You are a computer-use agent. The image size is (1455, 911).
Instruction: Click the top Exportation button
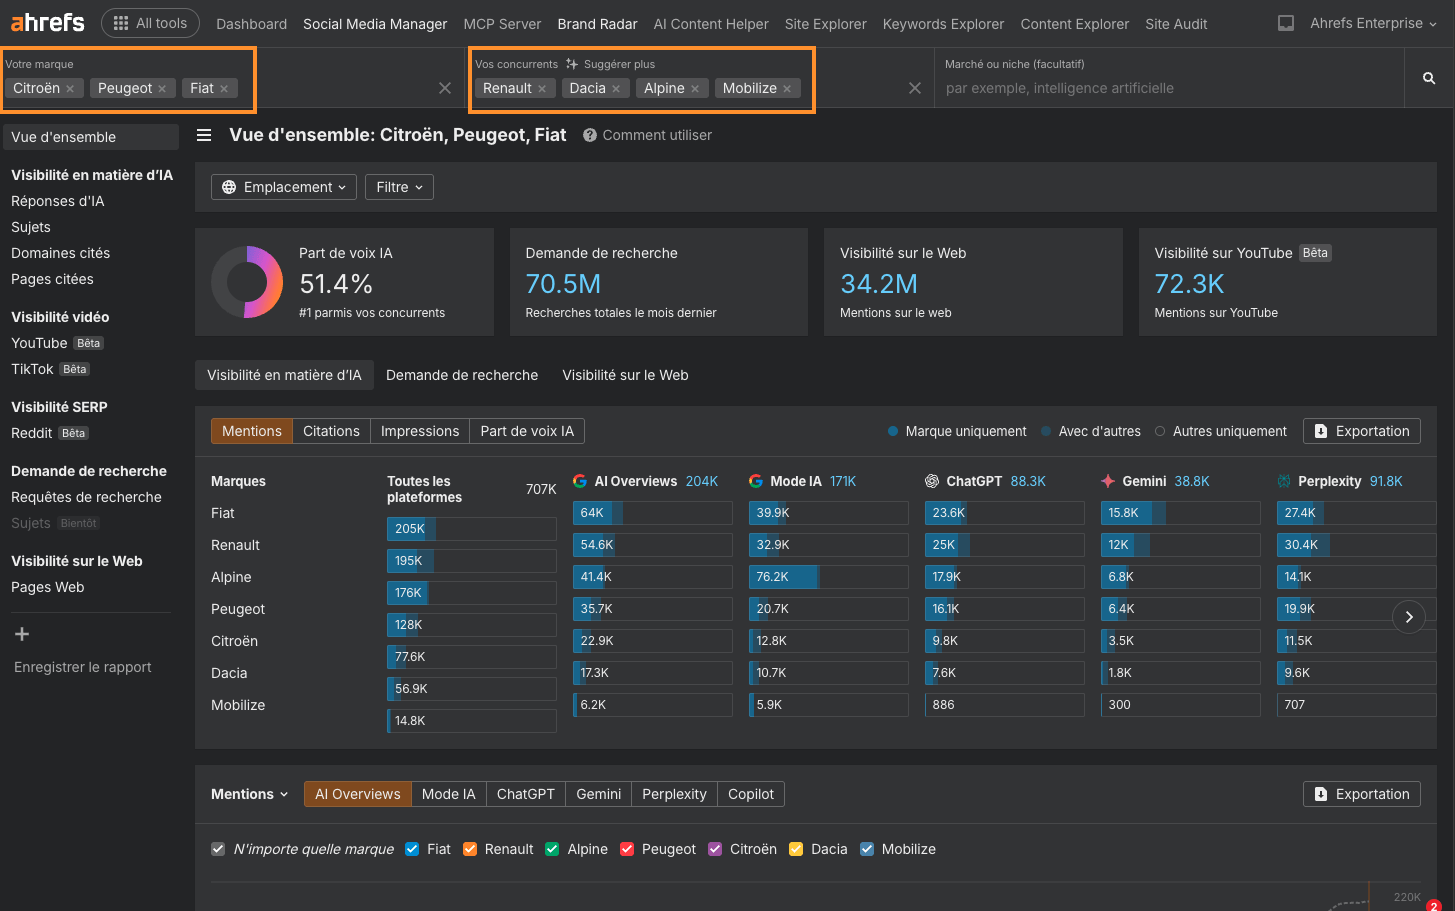(1361, 431)
